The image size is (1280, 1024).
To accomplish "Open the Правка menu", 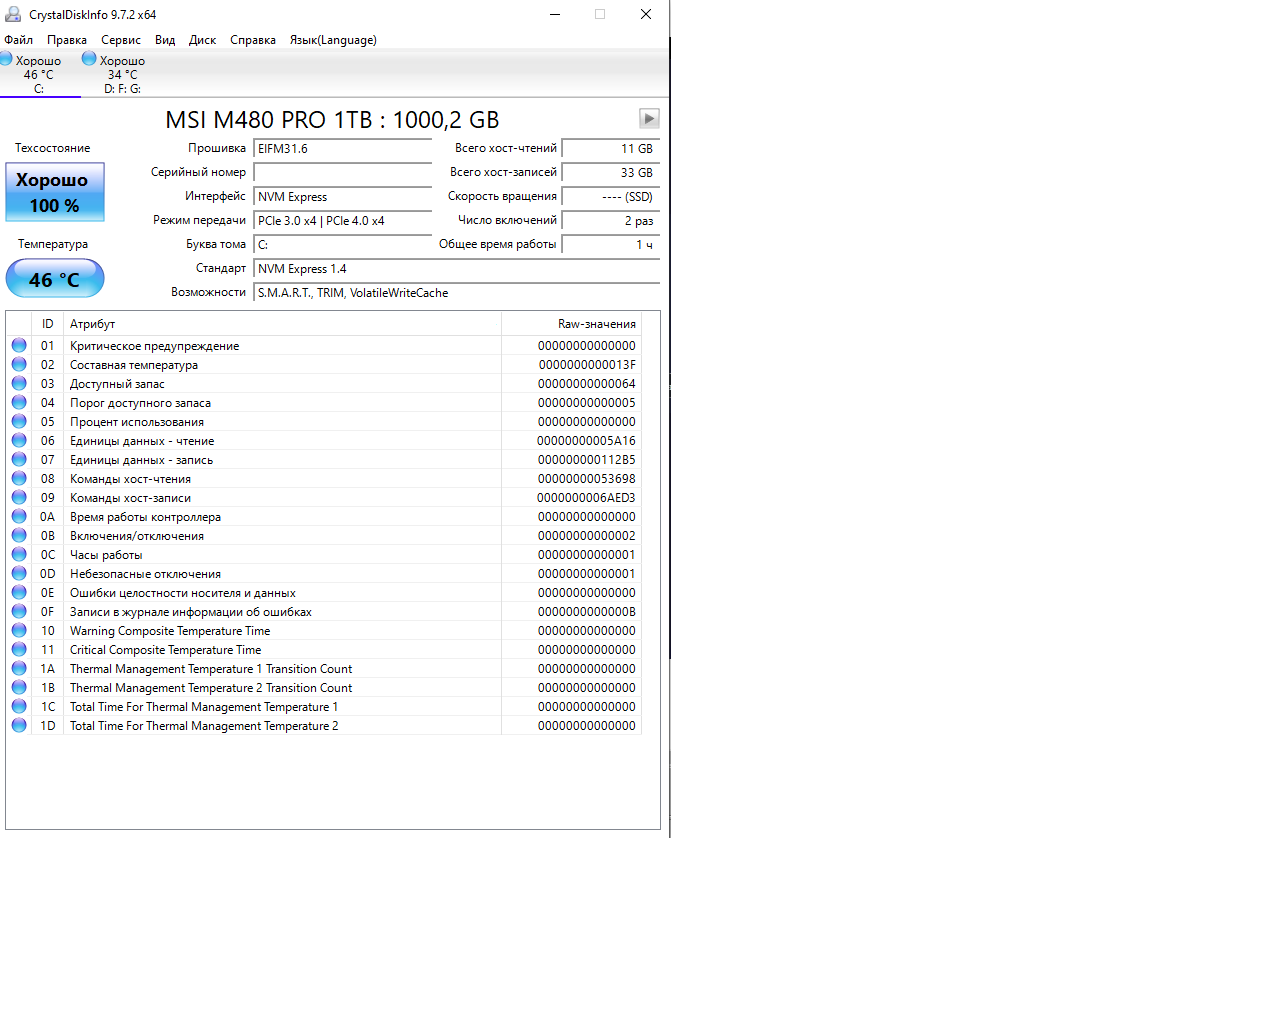I will pyautogui.click(x=67, y=40).
